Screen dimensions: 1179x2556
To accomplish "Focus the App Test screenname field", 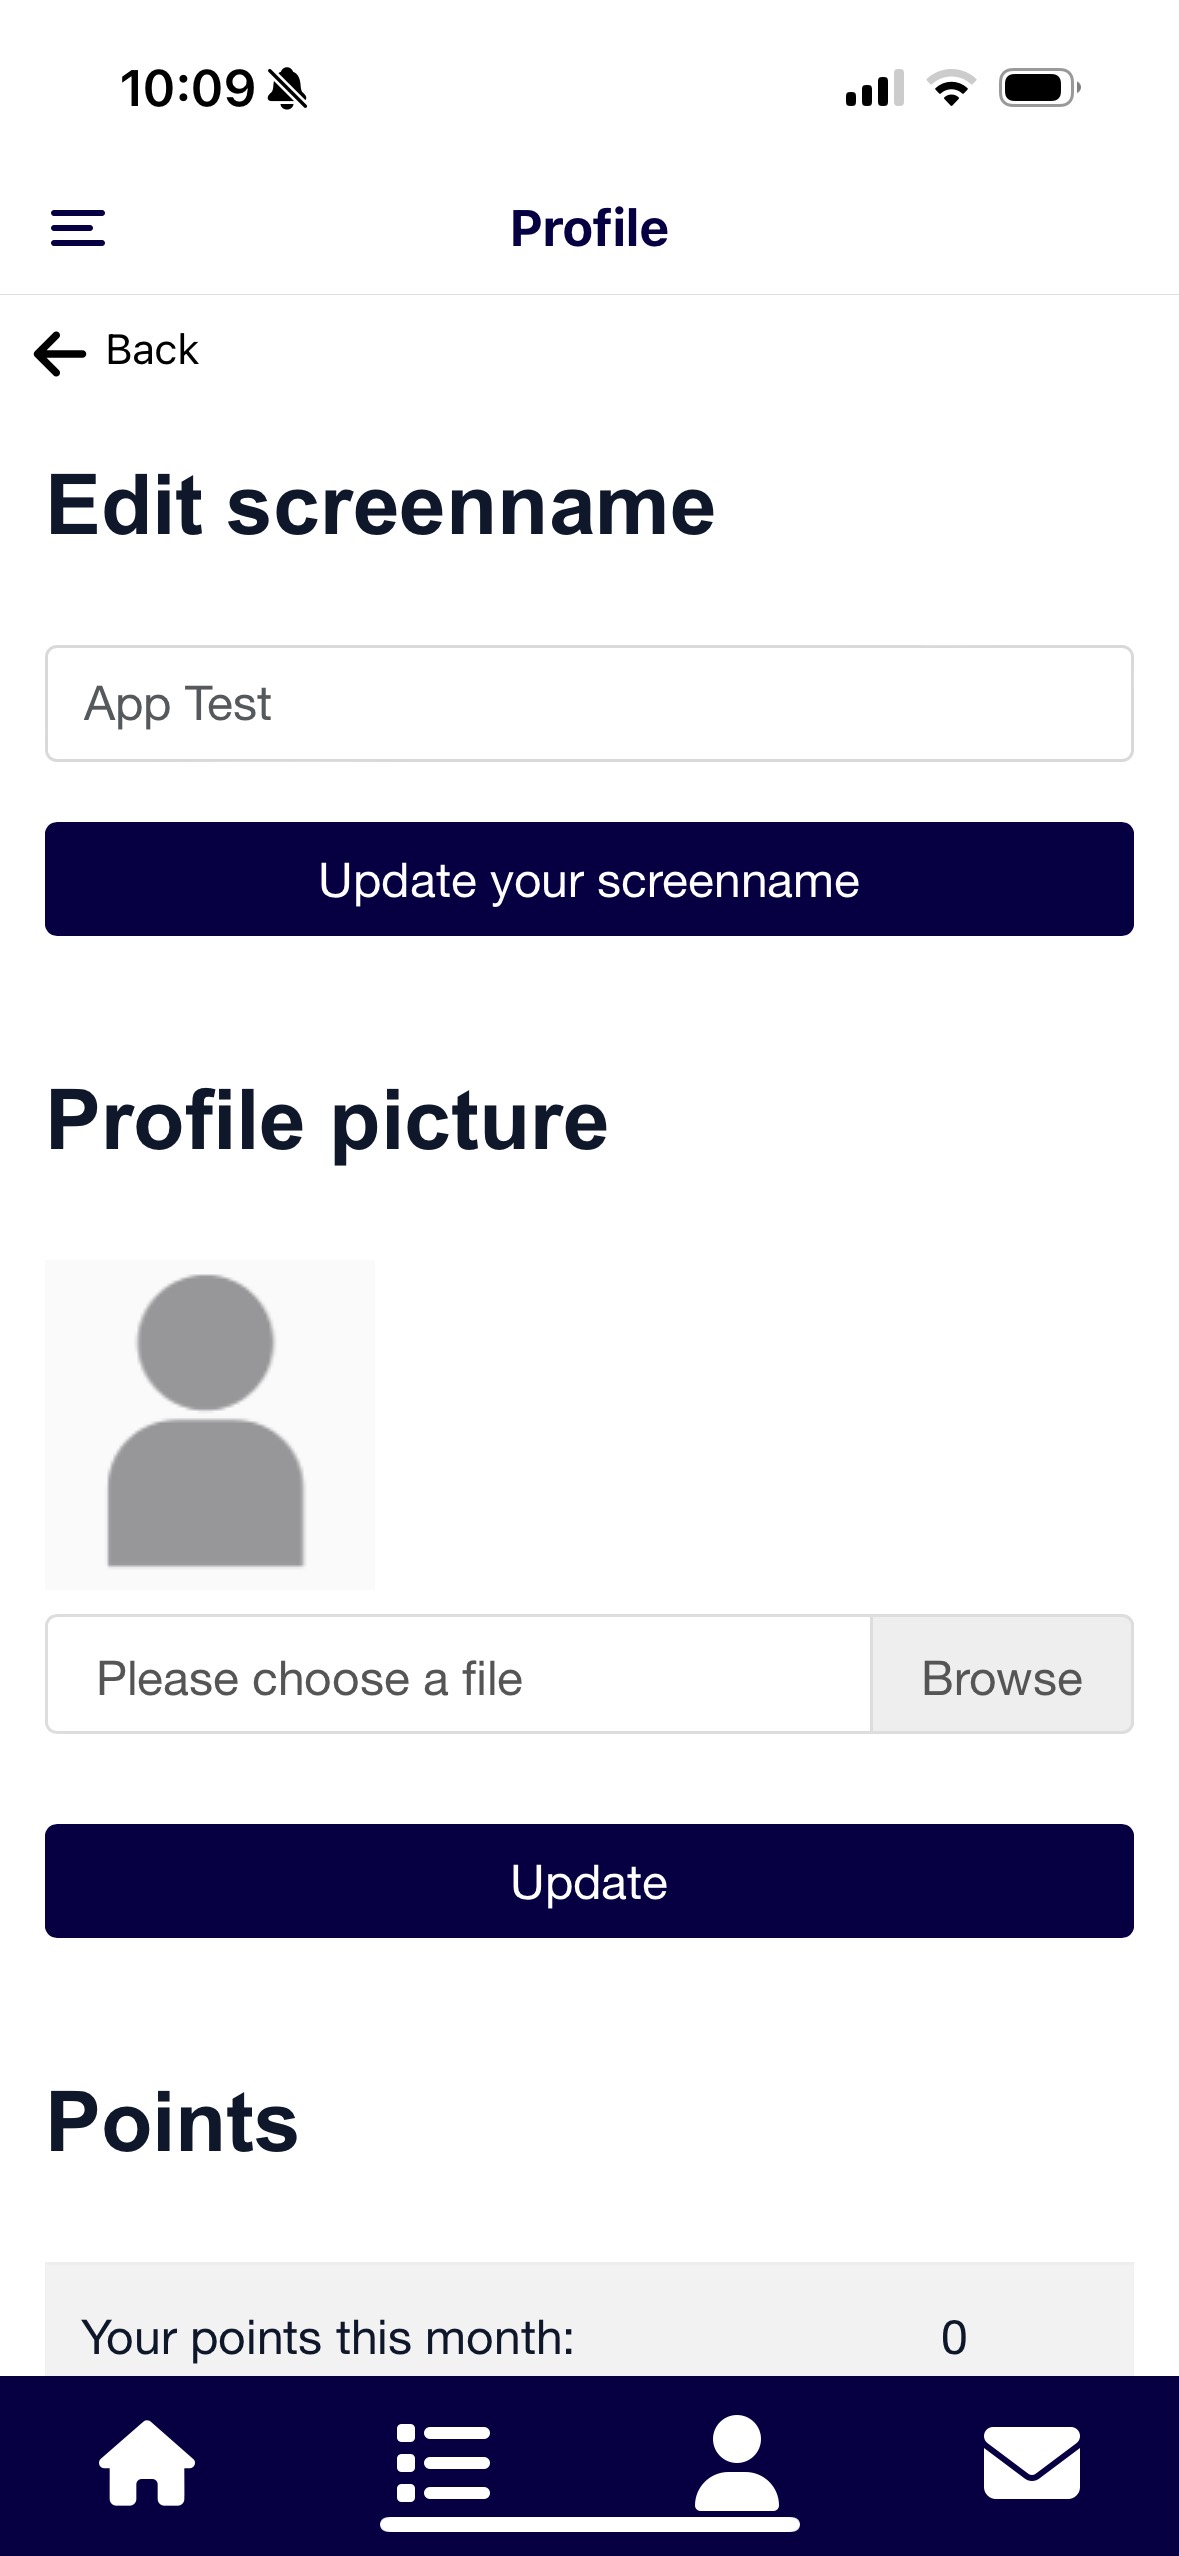I will (x=589, y=703).
